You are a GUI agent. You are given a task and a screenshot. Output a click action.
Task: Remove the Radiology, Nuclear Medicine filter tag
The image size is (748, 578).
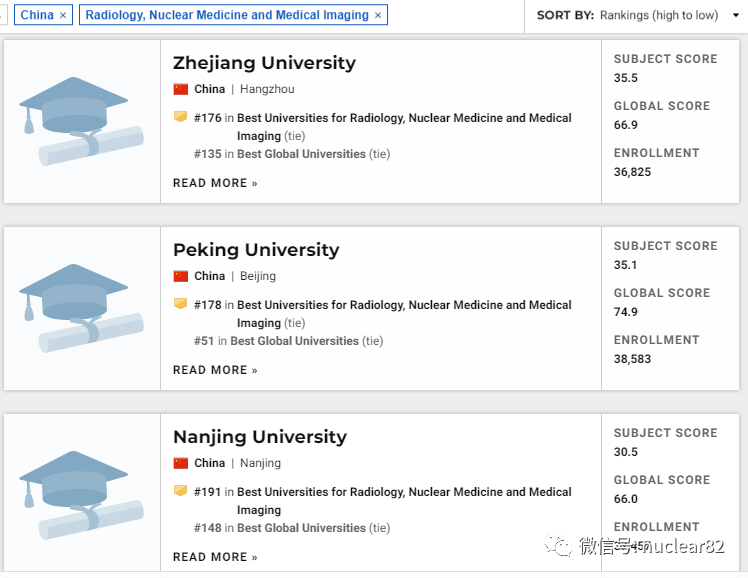click(x=378, y=15)
